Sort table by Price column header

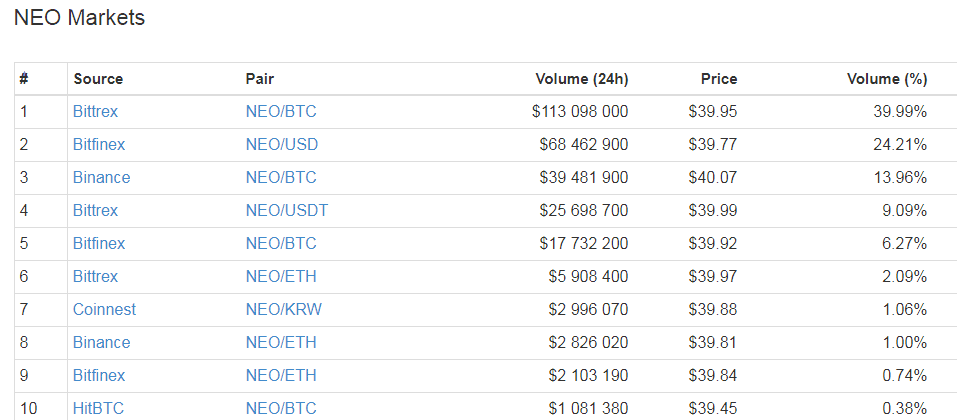[719, 79]
